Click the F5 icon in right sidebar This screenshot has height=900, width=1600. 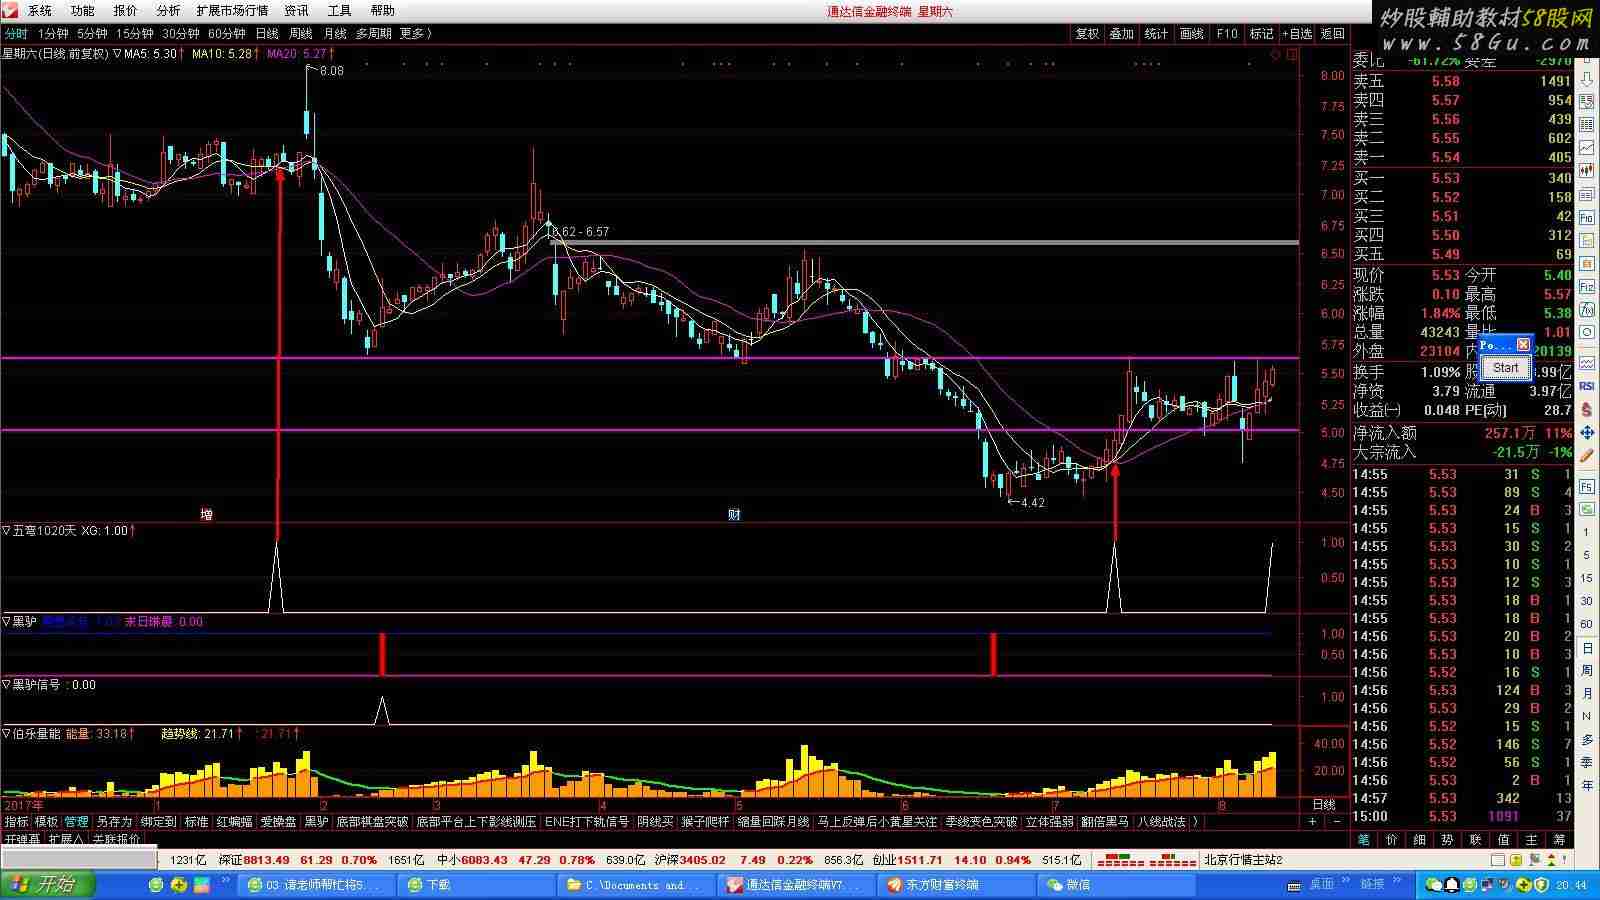tap(1587, 486)
